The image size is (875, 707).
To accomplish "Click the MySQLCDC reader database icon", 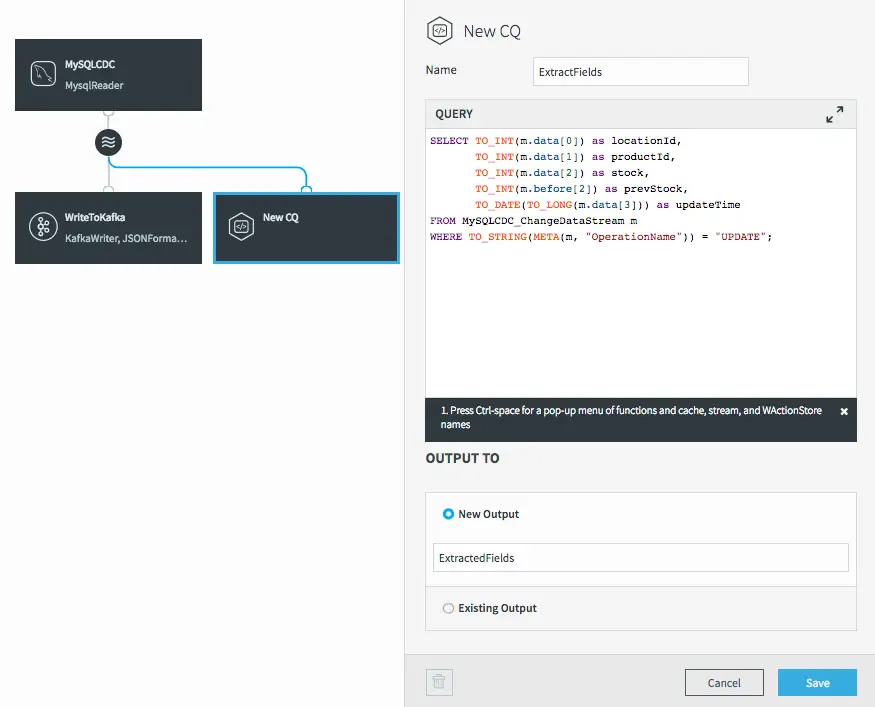I will pos(42,75).
